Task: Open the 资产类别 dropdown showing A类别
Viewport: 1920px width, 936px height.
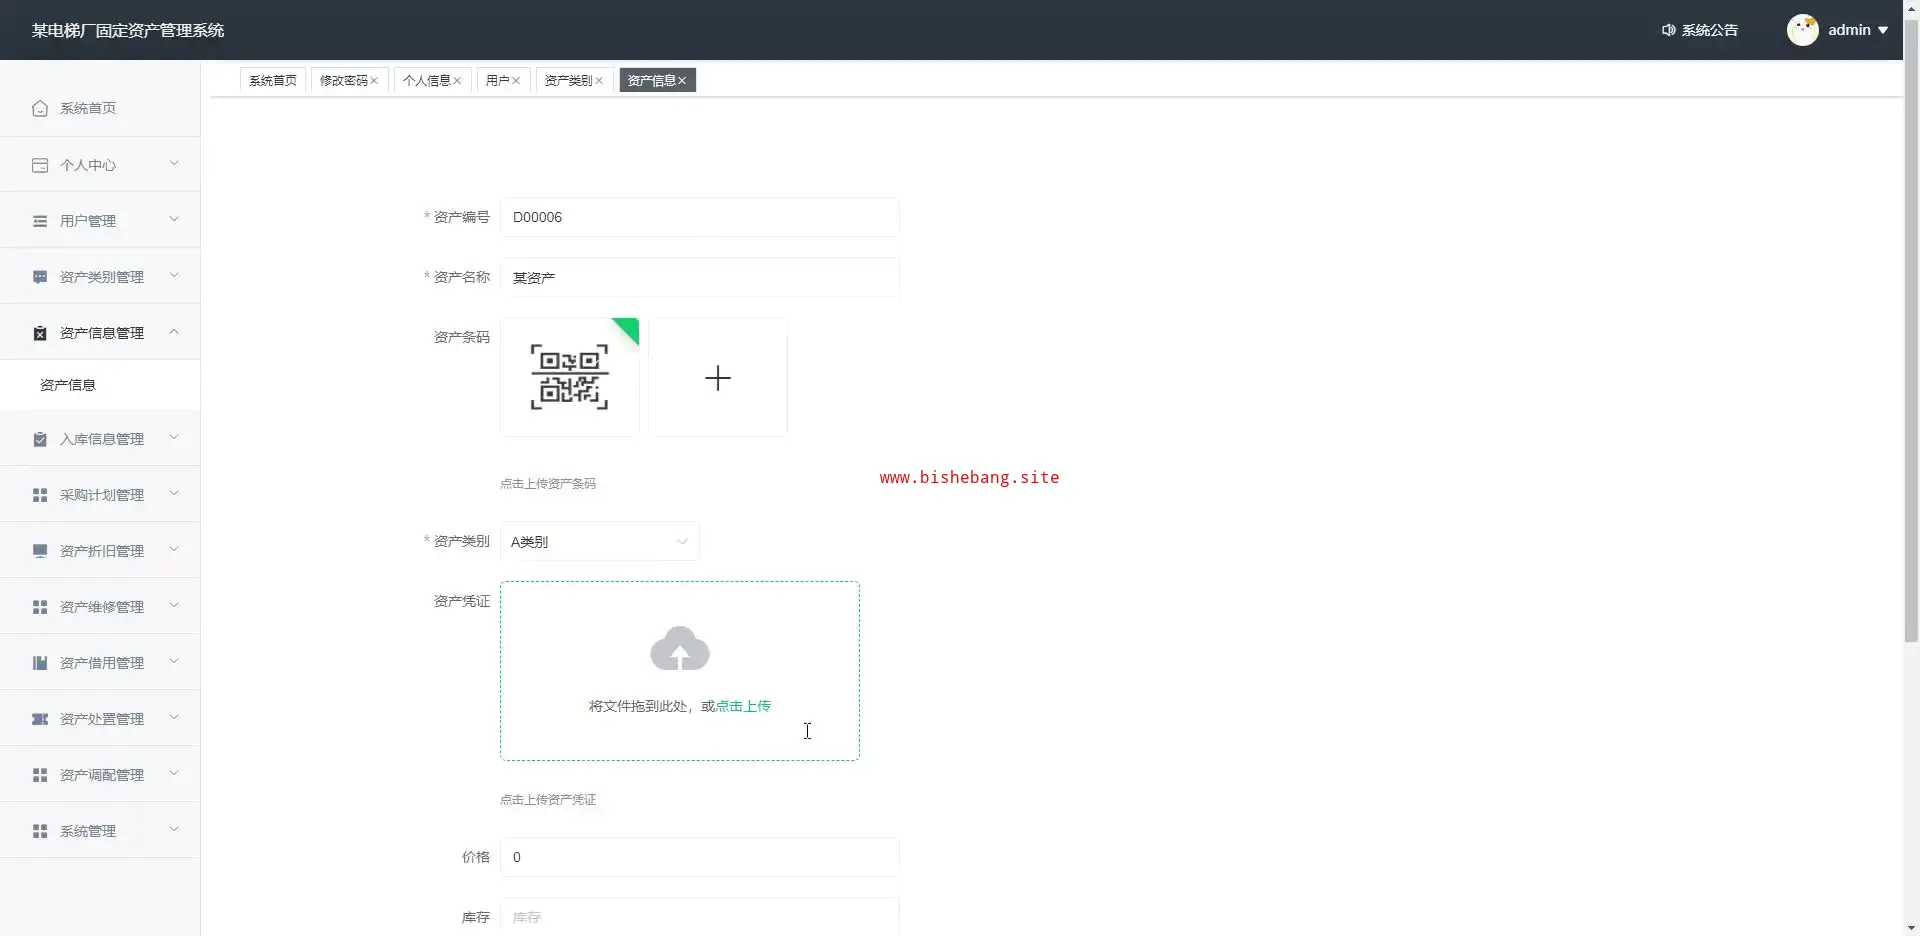Action: (599, 542)
